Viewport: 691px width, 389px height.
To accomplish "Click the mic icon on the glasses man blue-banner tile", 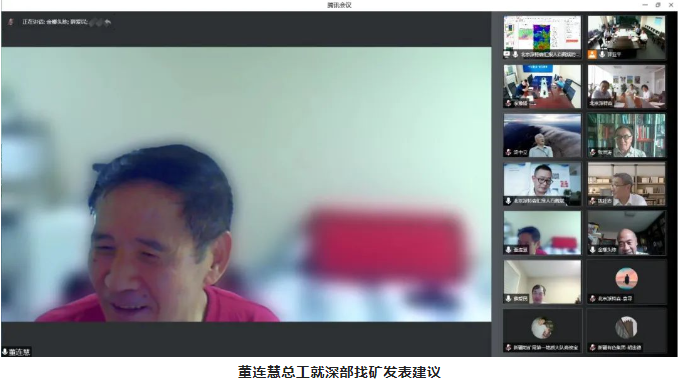I will tap(509, 201).
